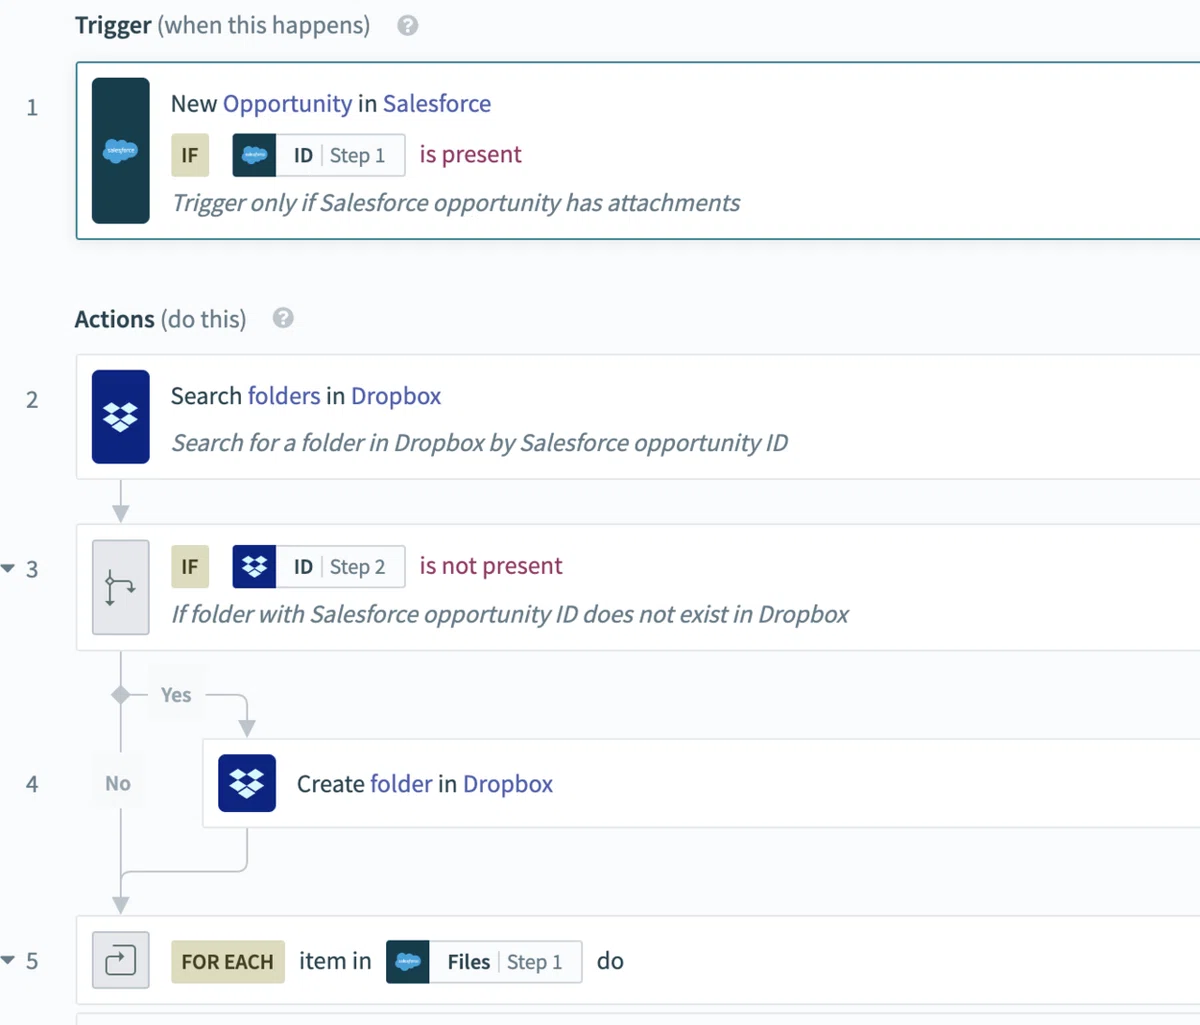The image size is (1200, 1025).
Task: Click the No branch label
Action: pyautogui.click(x=118, y=784)
